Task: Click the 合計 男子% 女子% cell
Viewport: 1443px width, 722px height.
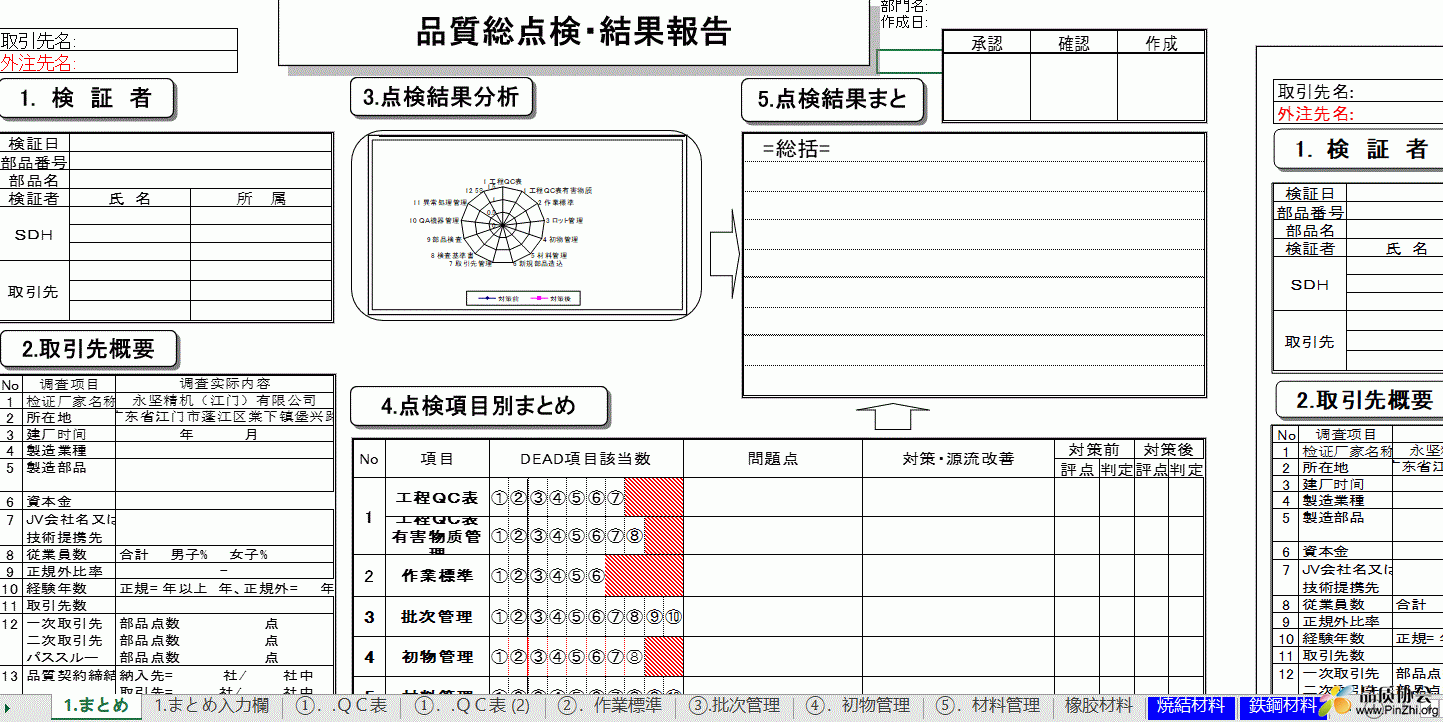Action: pos(225,554)
